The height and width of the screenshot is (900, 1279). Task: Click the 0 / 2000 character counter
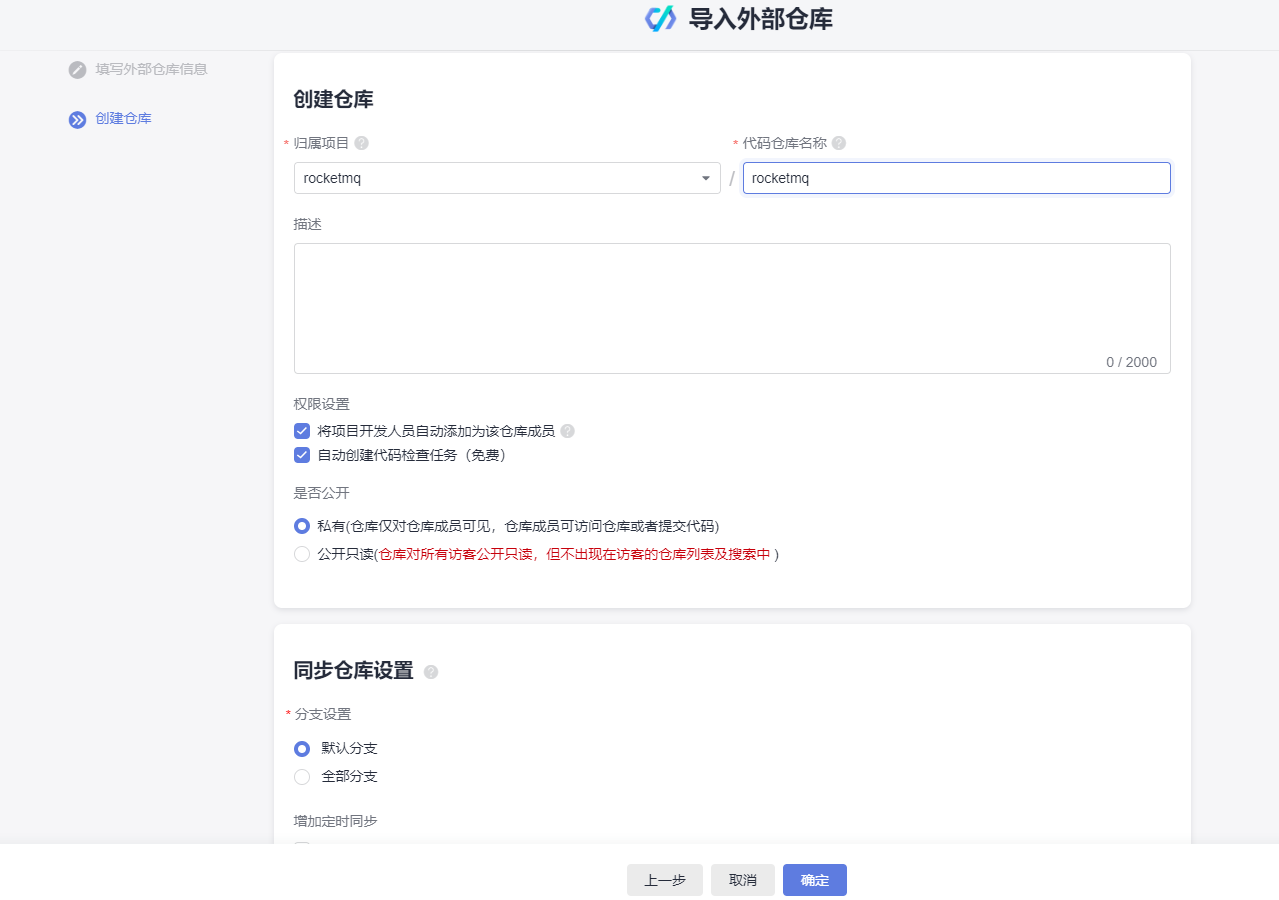point(1131,362)
